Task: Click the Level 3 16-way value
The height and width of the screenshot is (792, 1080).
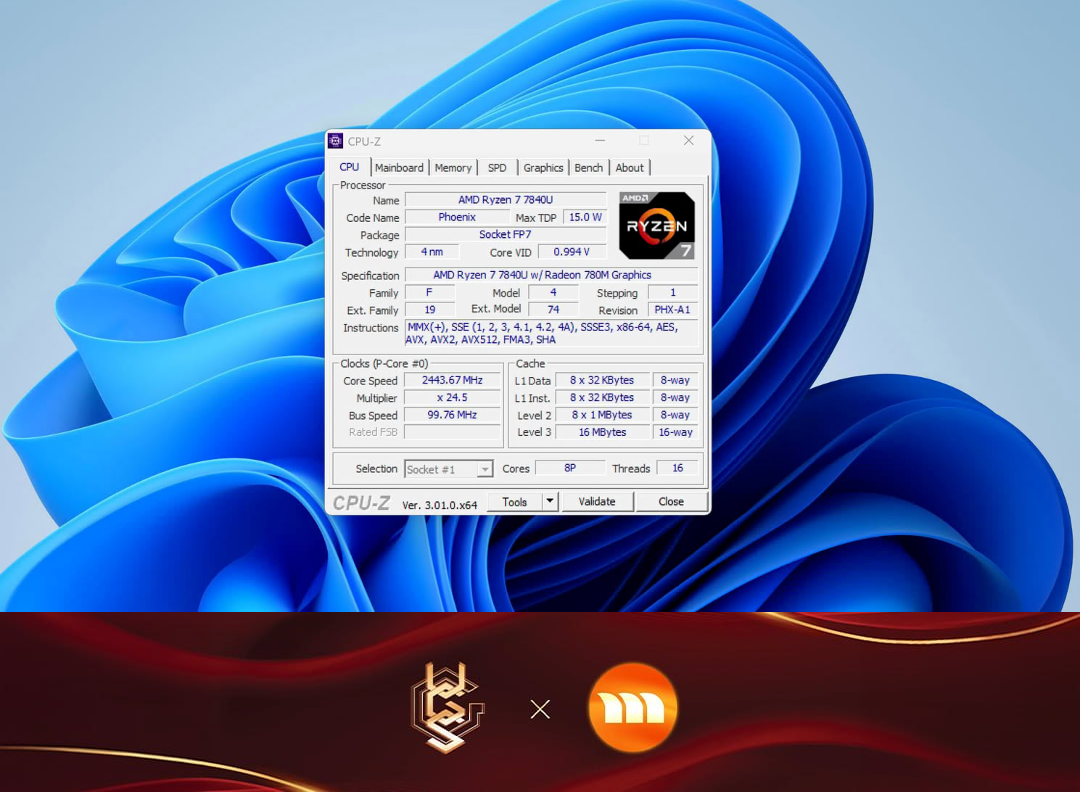Action: click(675, 432)
